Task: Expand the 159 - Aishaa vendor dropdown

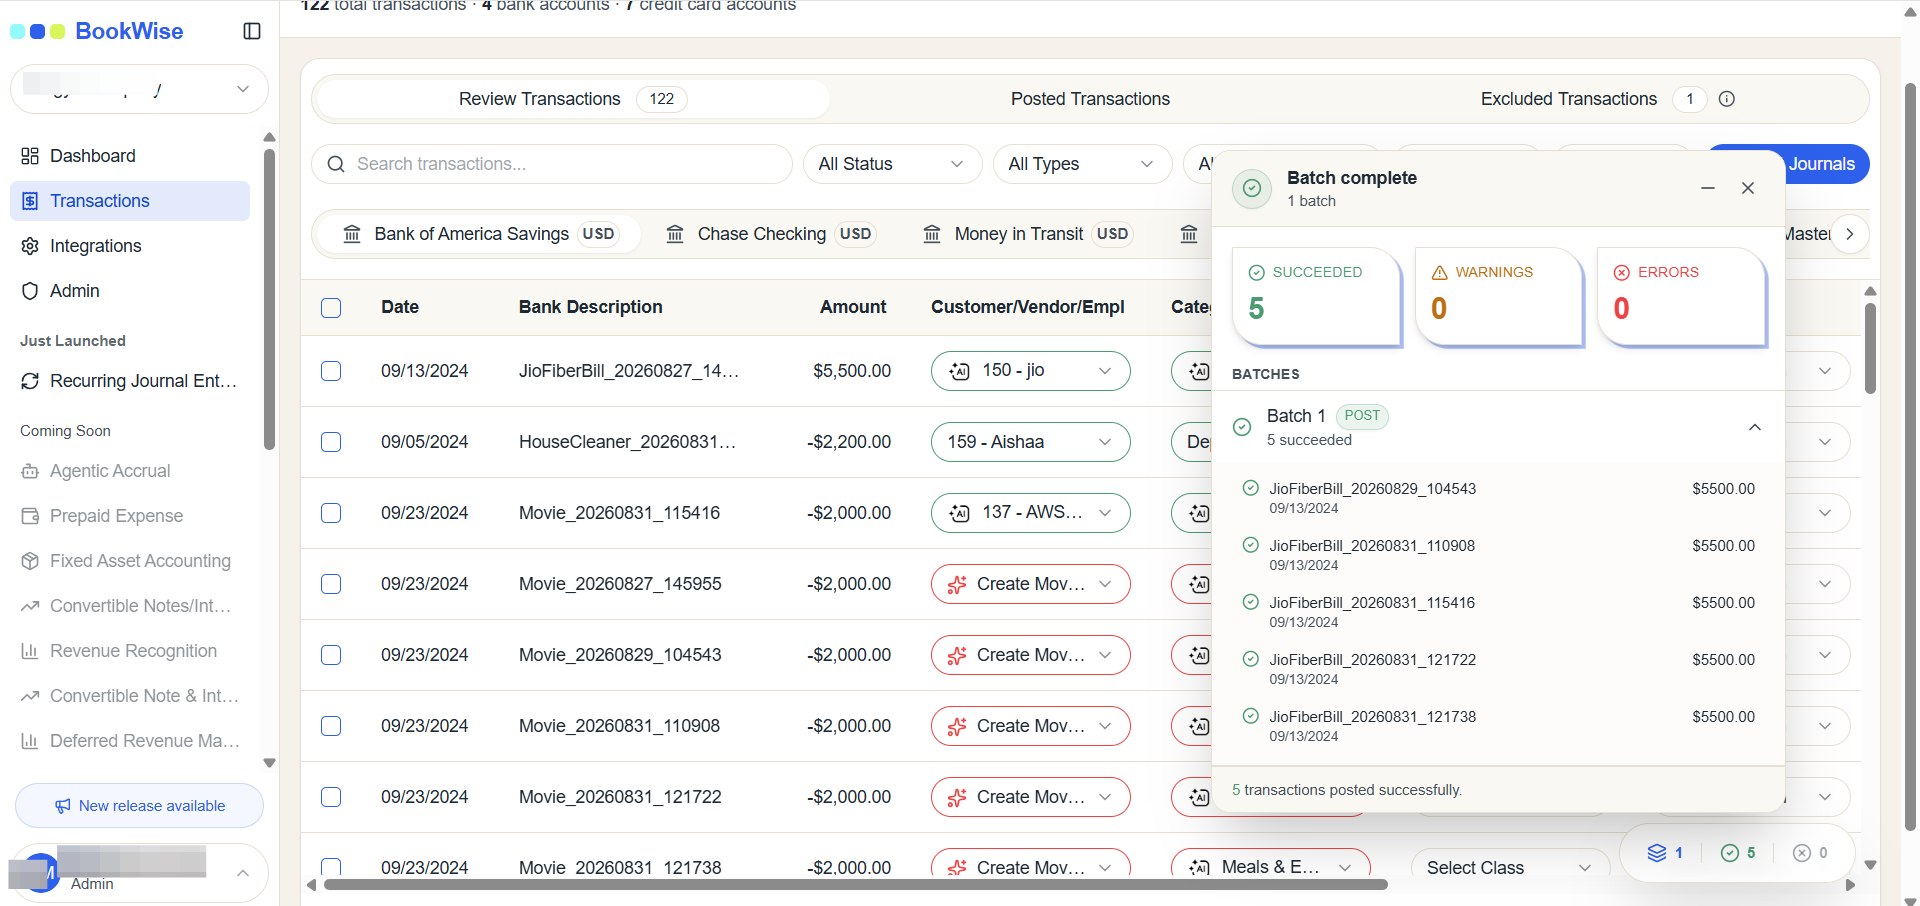Action: coord(1030,442)
